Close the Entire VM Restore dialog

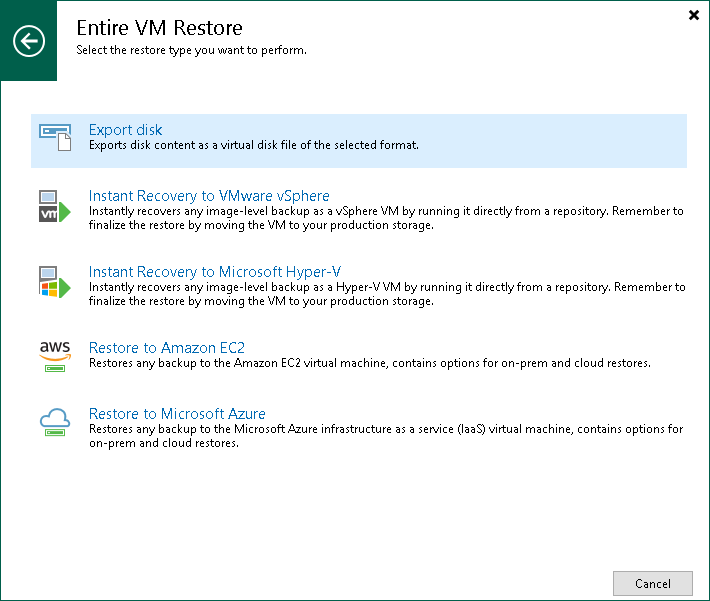click(694, 15)
